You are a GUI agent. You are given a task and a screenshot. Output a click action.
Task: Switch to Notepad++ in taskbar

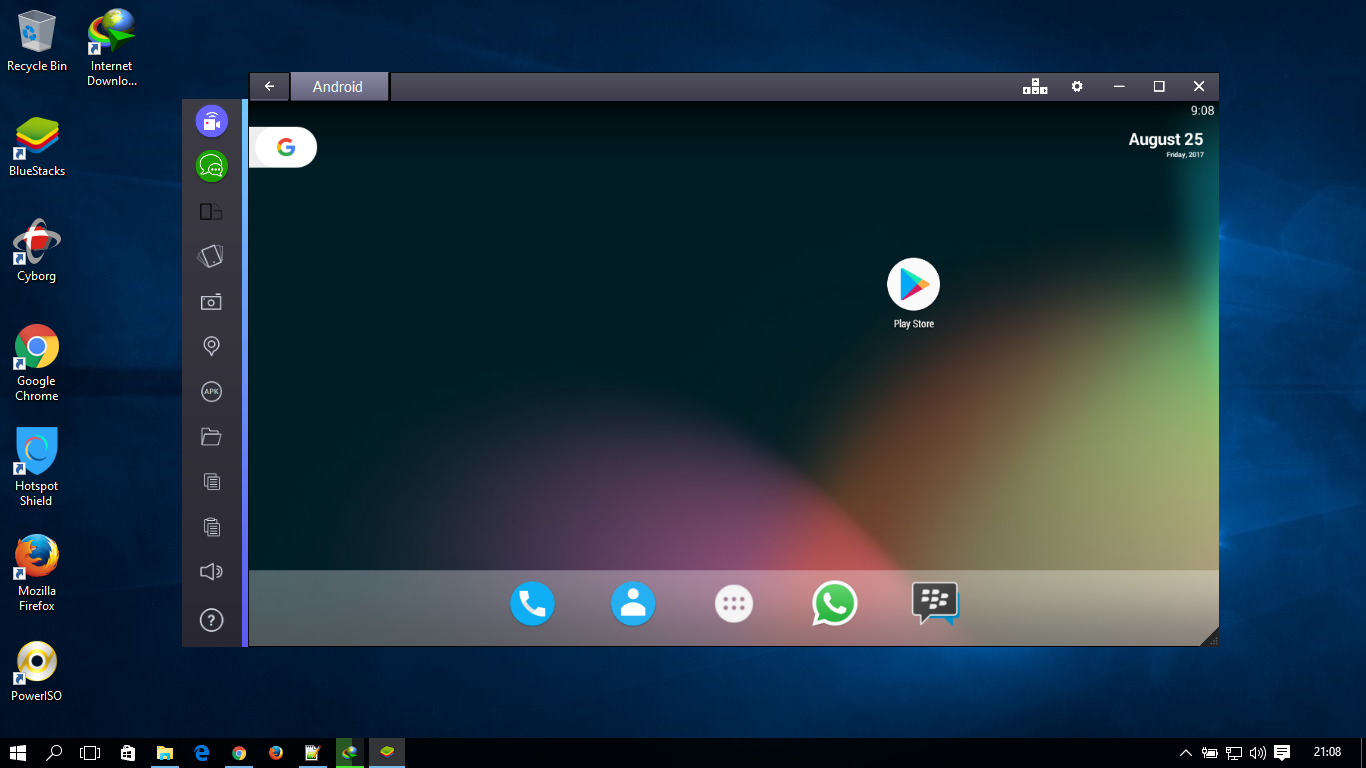pyautogui.click(x=313, y=753)
